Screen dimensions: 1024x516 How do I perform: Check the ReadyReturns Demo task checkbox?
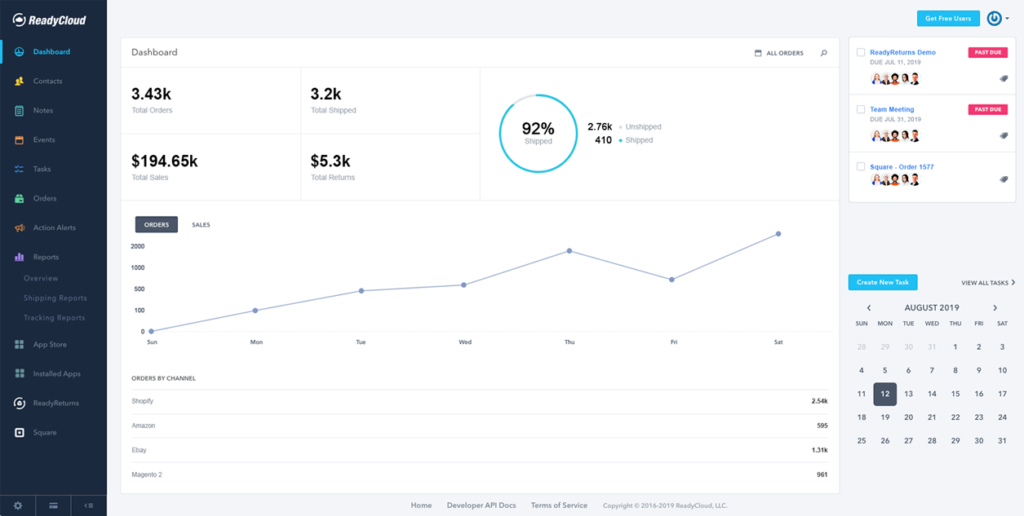pyautogui.click(x=860, y=52)
